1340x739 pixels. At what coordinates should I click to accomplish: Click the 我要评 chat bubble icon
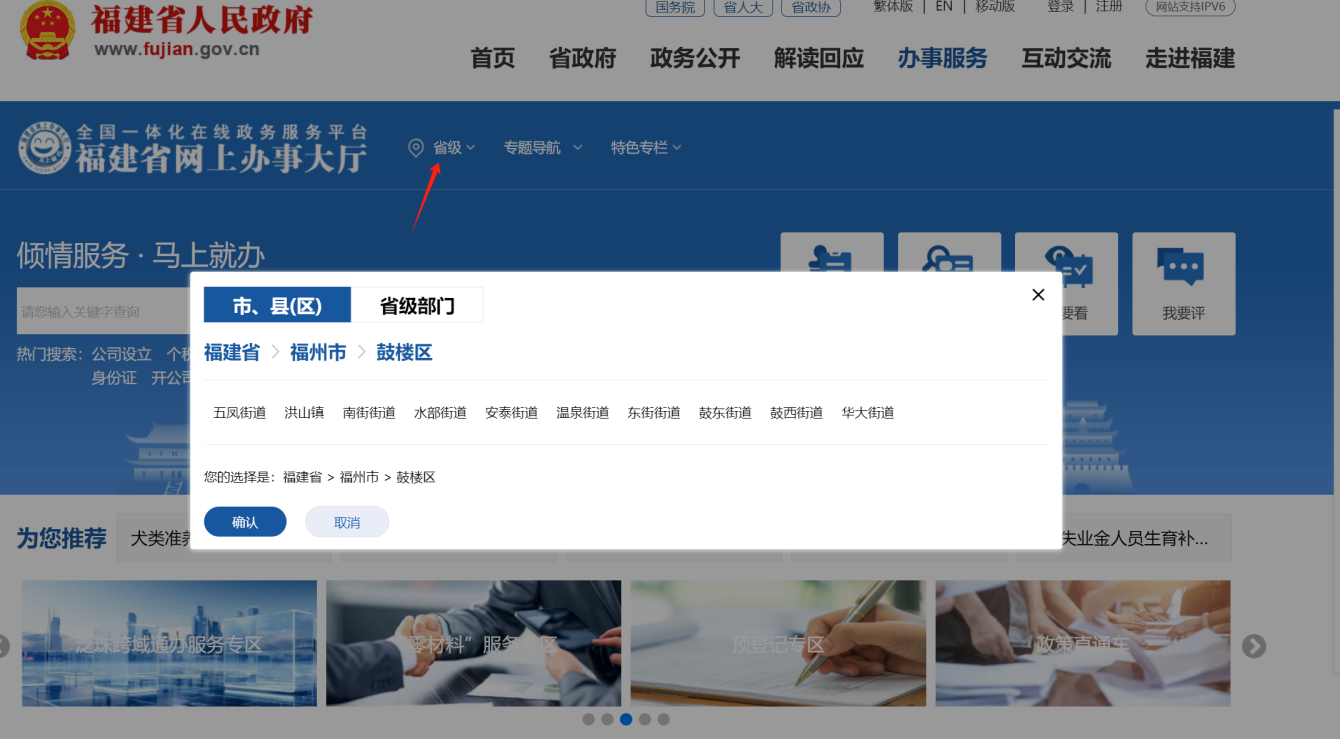click(1183, 266)
